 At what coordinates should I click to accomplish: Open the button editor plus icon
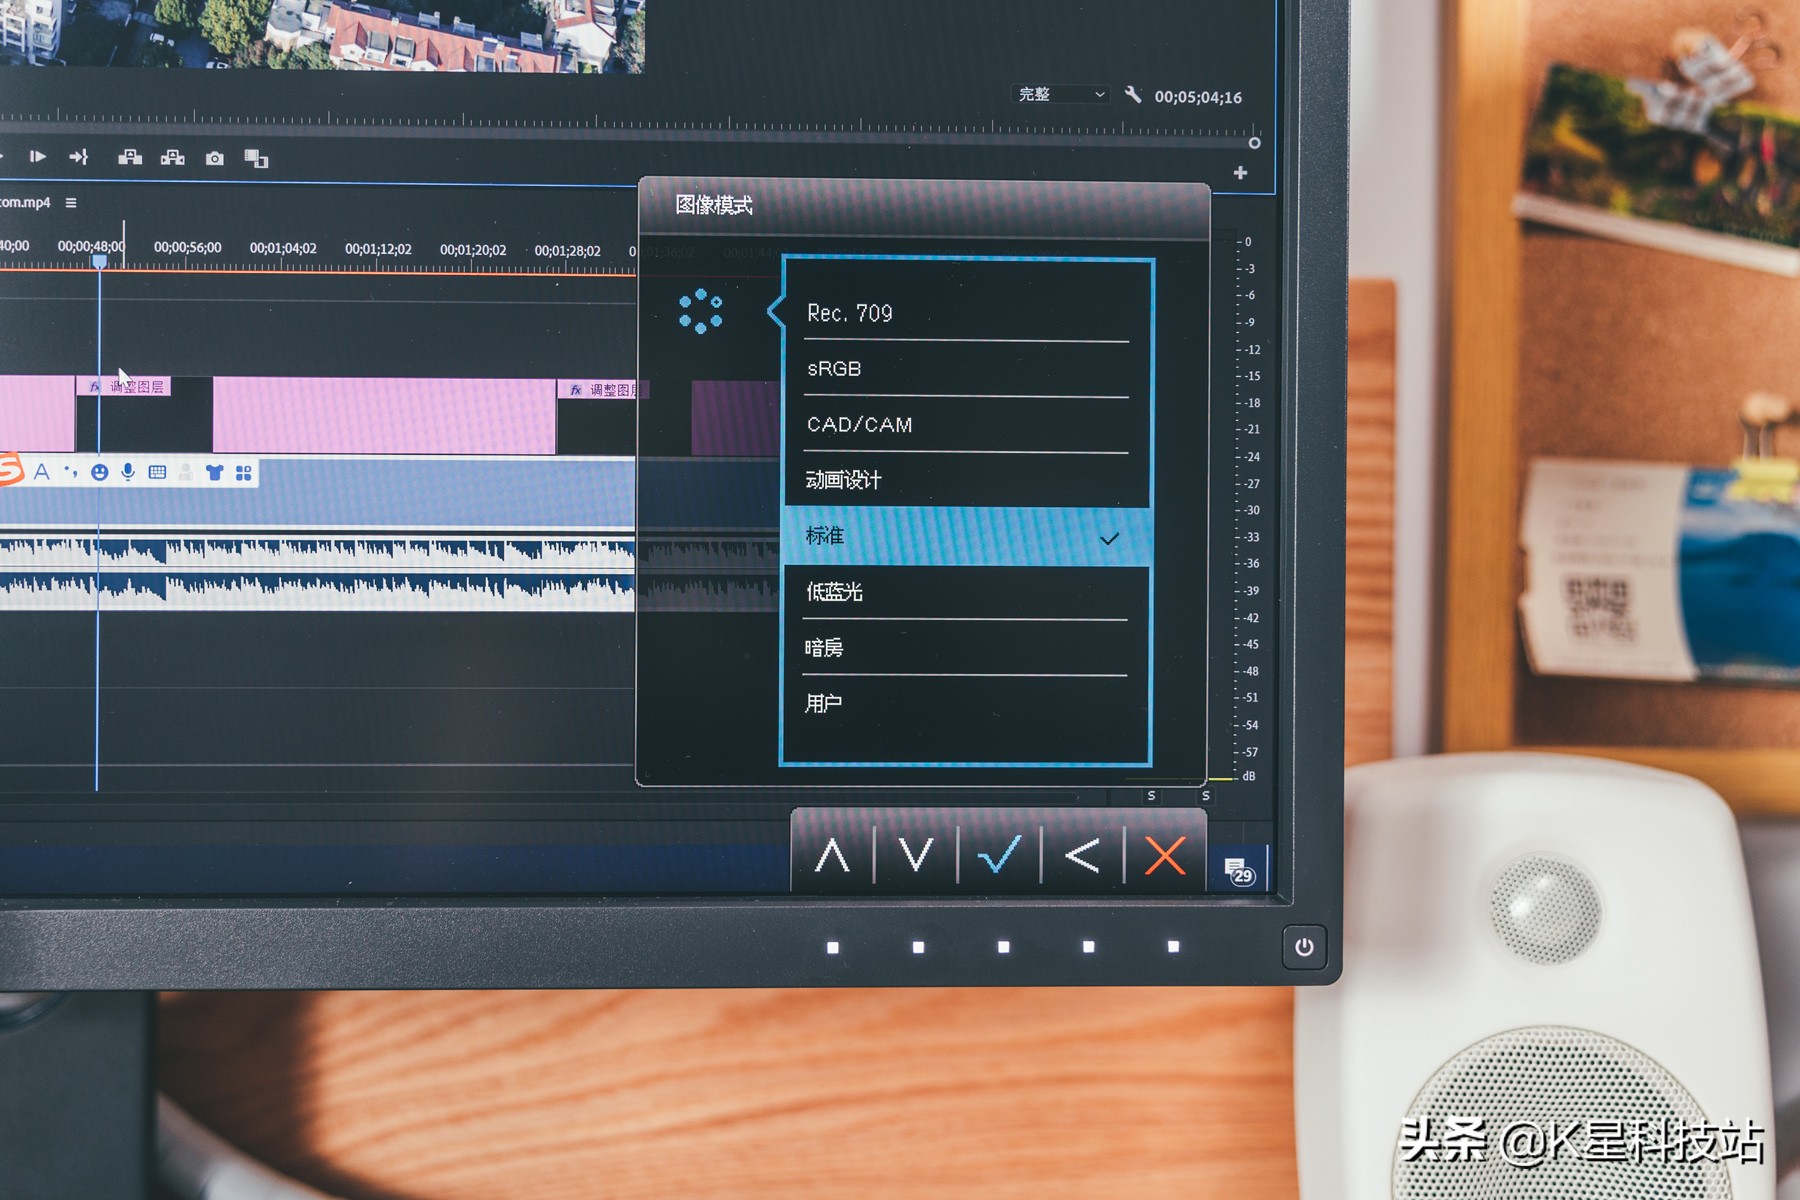pos(1241,173)
